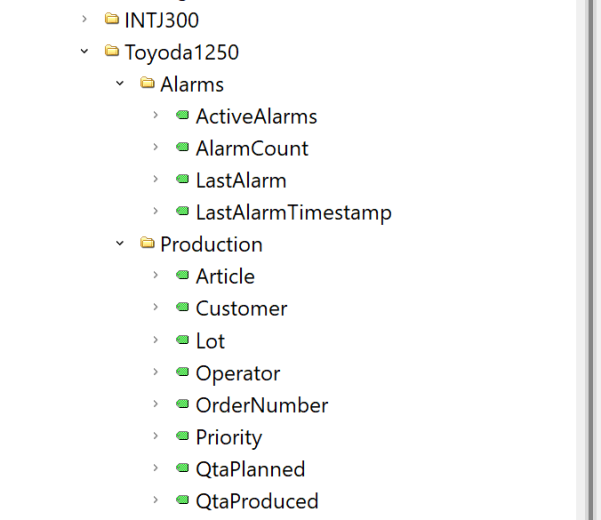
Task: Expand the LastAlarm variable
Action: 155,180
